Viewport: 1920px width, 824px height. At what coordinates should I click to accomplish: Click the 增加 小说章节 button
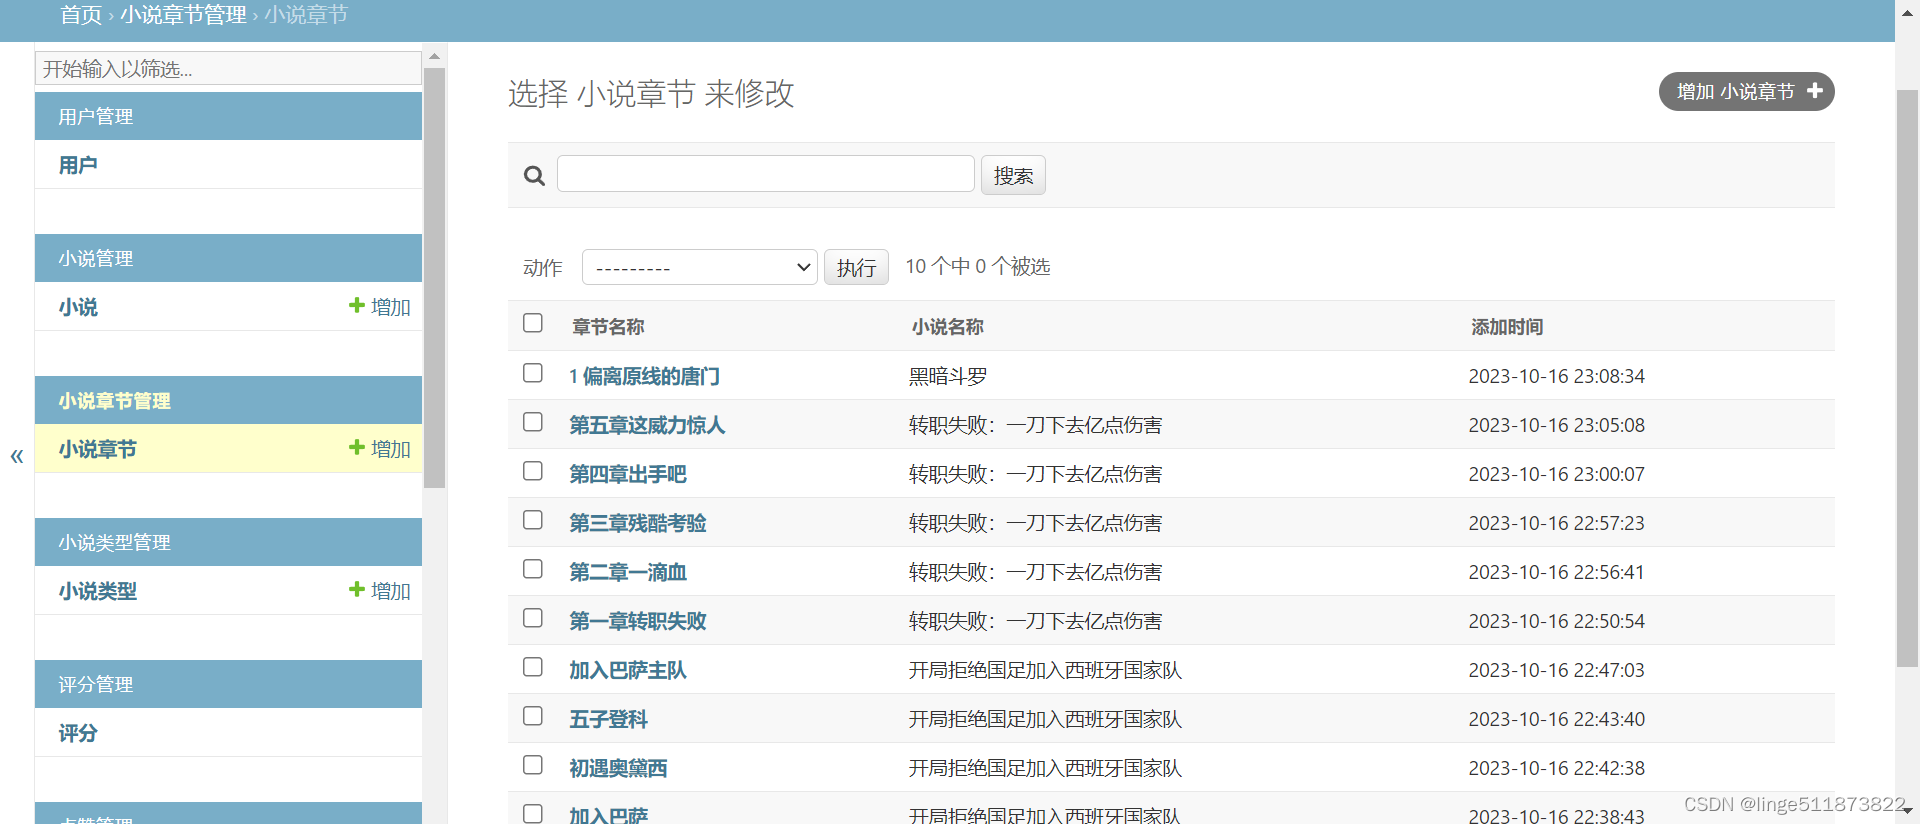coord(1746,92)
